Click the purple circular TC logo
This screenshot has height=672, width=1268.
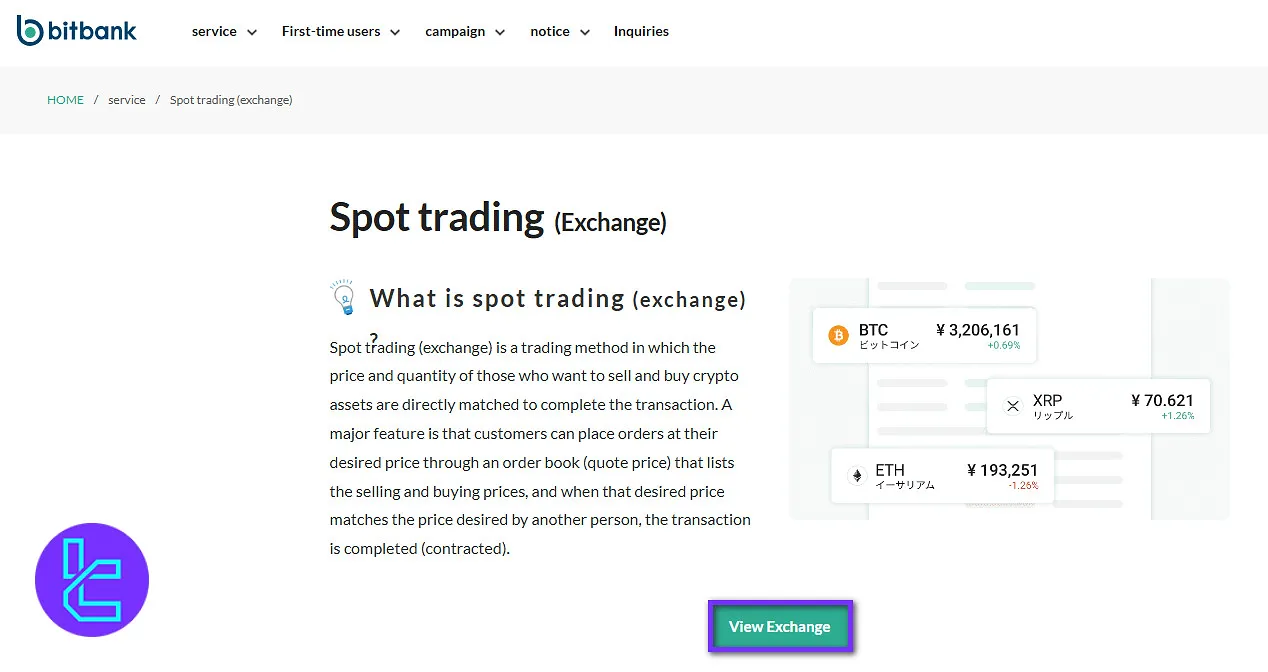tap(92, 580)
